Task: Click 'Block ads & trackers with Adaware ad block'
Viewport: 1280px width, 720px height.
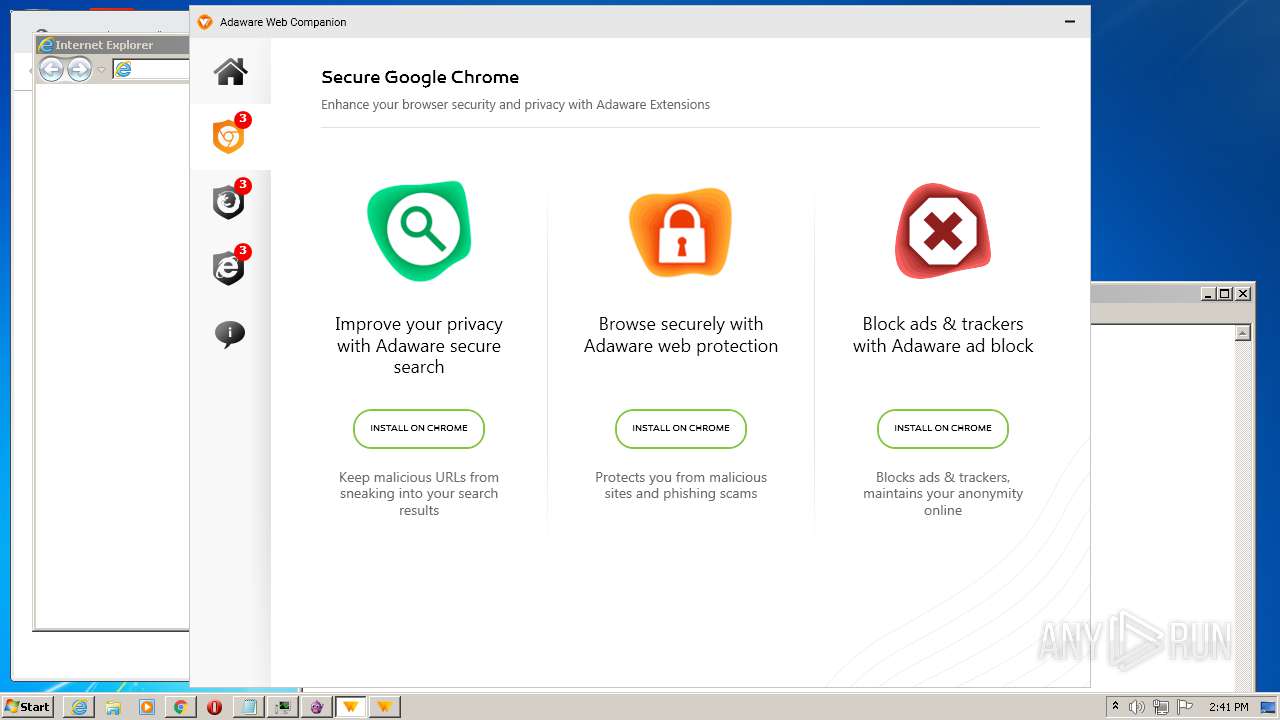Action: (943, 335)
